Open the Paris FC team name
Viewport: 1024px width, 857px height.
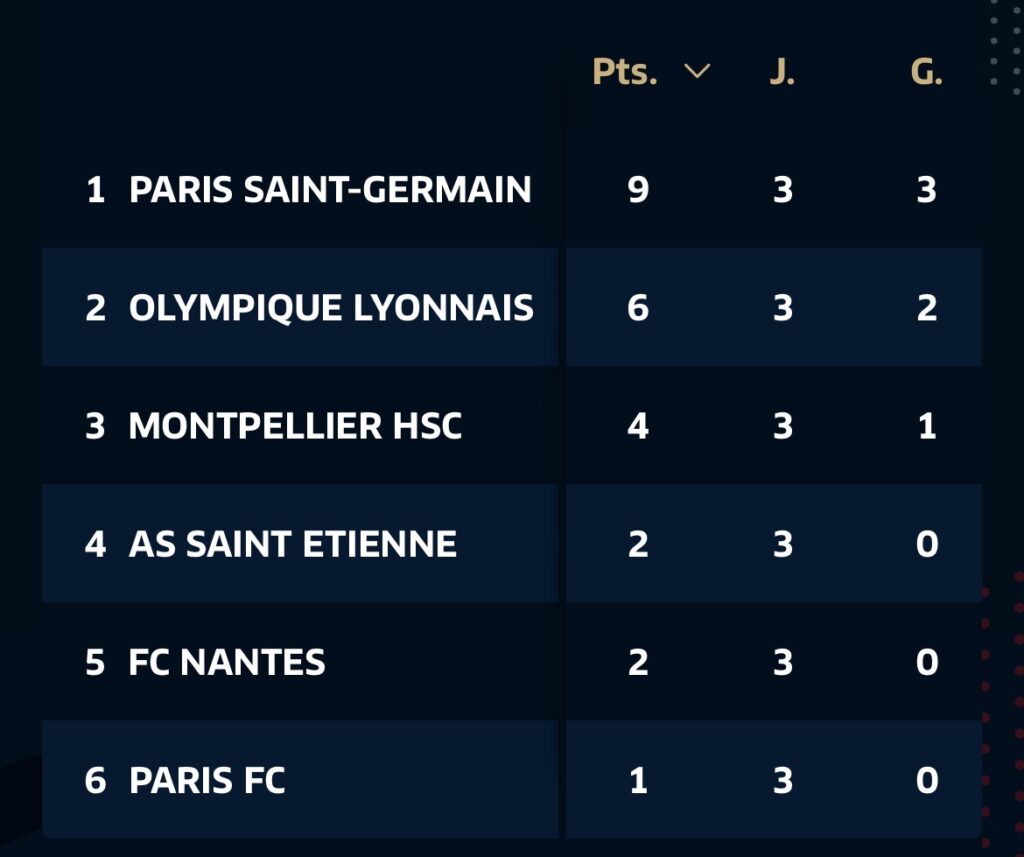(207, 780)
